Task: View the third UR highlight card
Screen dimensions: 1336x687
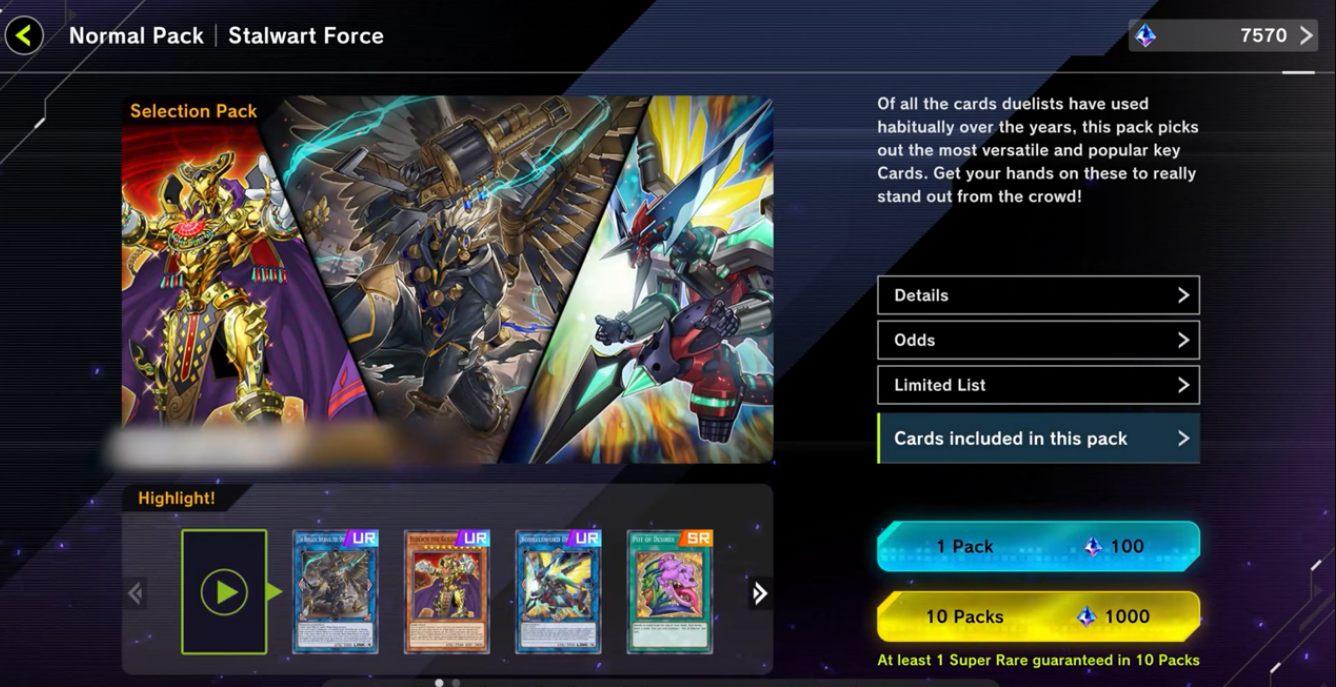Action: click(x=559, y=592)
